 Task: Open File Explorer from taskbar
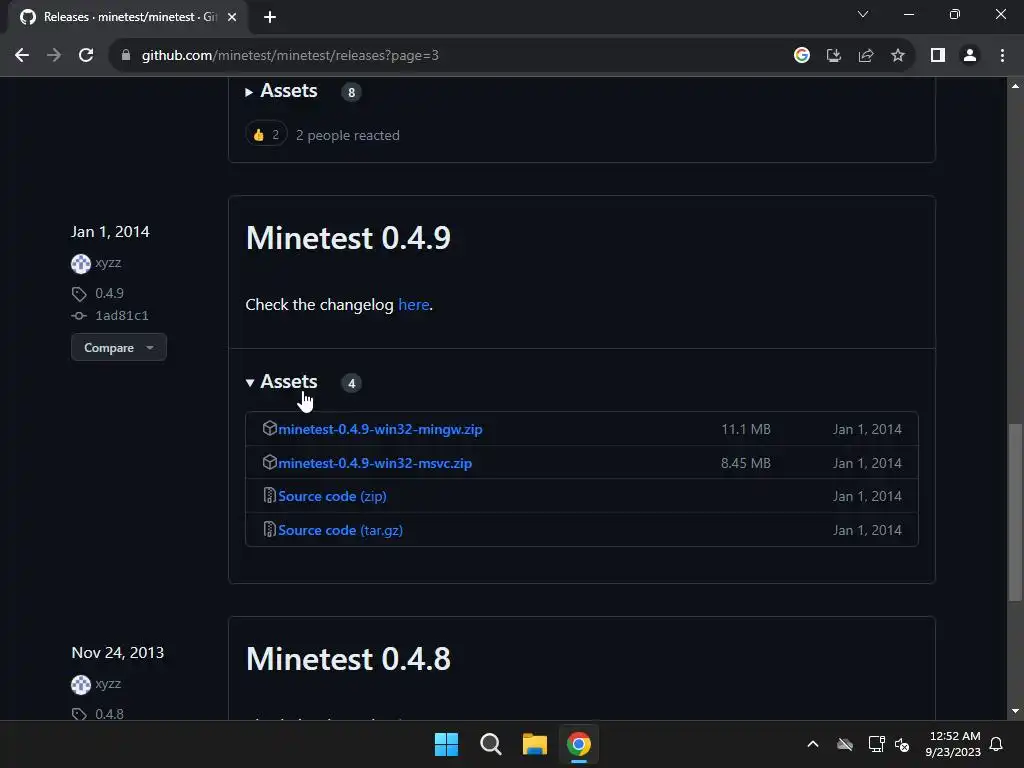pyautogui.click(x=535, y=744)
